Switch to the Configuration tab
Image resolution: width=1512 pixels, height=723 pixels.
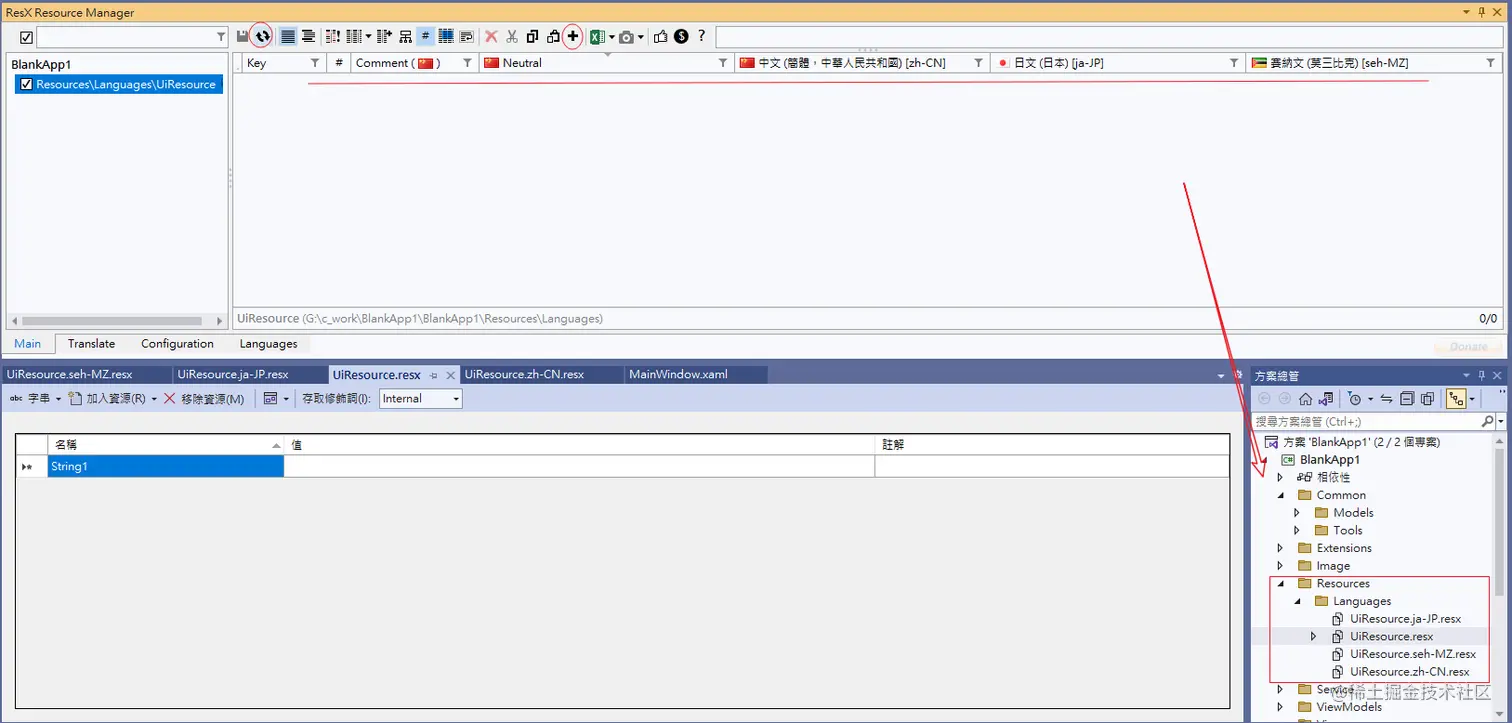pyautogui.click(x=177, y=343)
